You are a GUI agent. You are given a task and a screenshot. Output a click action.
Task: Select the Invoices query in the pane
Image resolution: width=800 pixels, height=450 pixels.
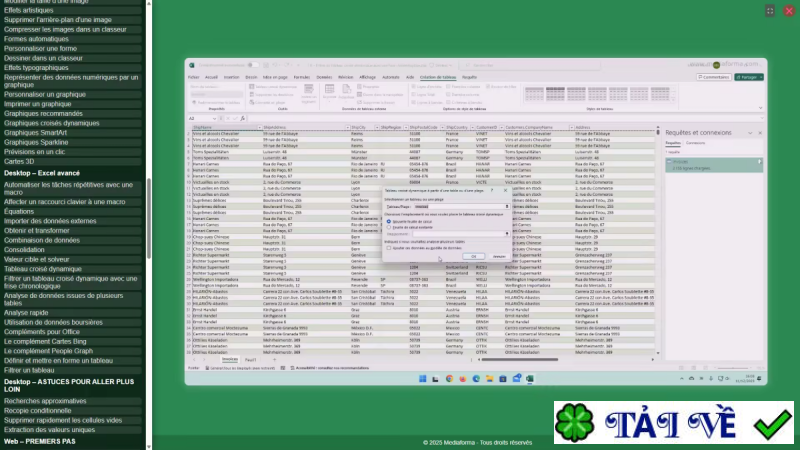713,164
